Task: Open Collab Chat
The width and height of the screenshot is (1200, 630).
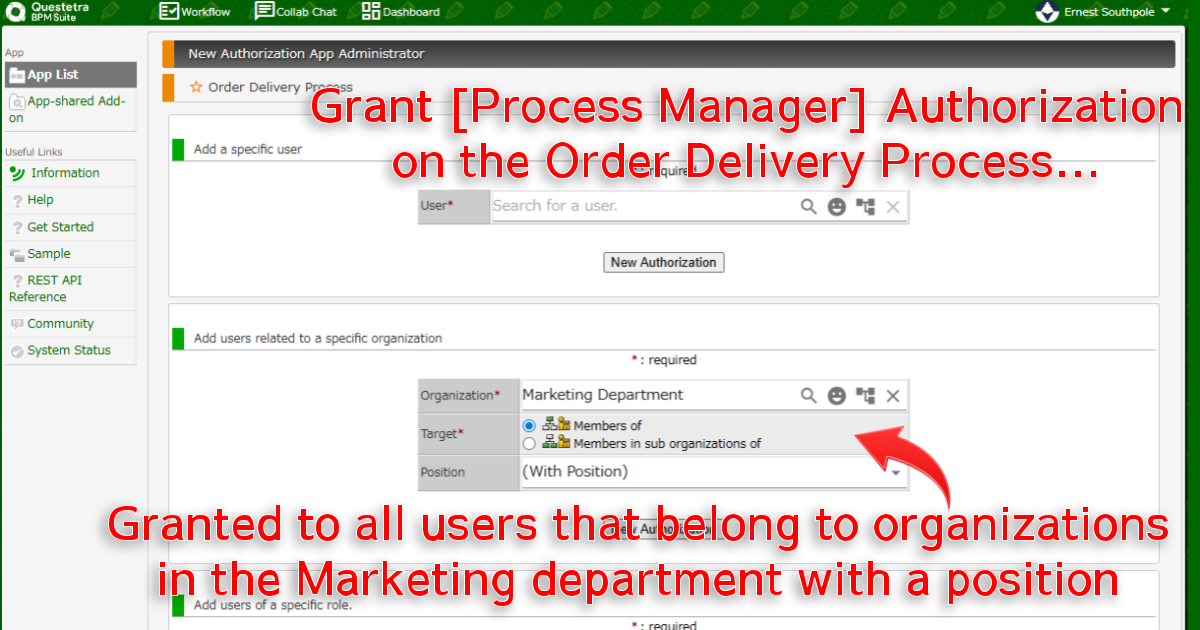Action: click(296, 12)
